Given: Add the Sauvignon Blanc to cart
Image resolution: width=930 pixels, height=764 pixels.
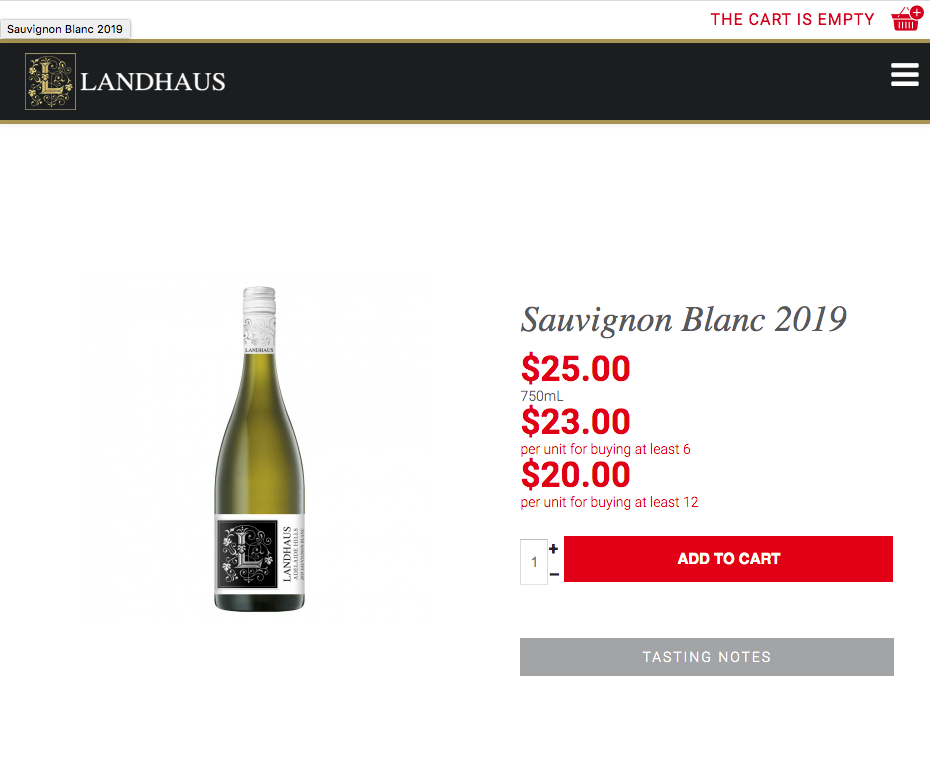Looking at the screenshot, I should click(x=728, y=559).
